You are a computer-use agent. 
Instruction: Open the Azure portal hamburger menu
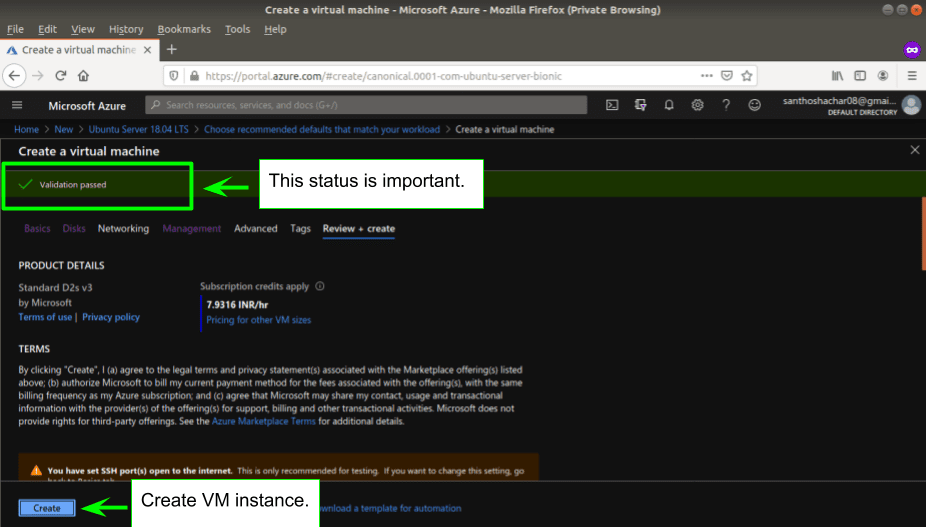click(x=17, y=105)
